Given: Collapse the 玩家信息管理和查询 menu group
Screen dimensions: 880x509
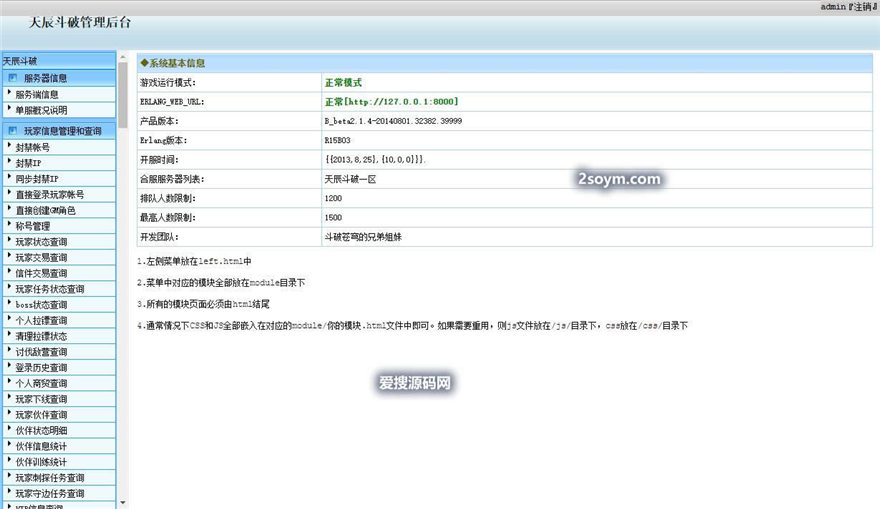Looking at the screenshot, I should [62, 131].
